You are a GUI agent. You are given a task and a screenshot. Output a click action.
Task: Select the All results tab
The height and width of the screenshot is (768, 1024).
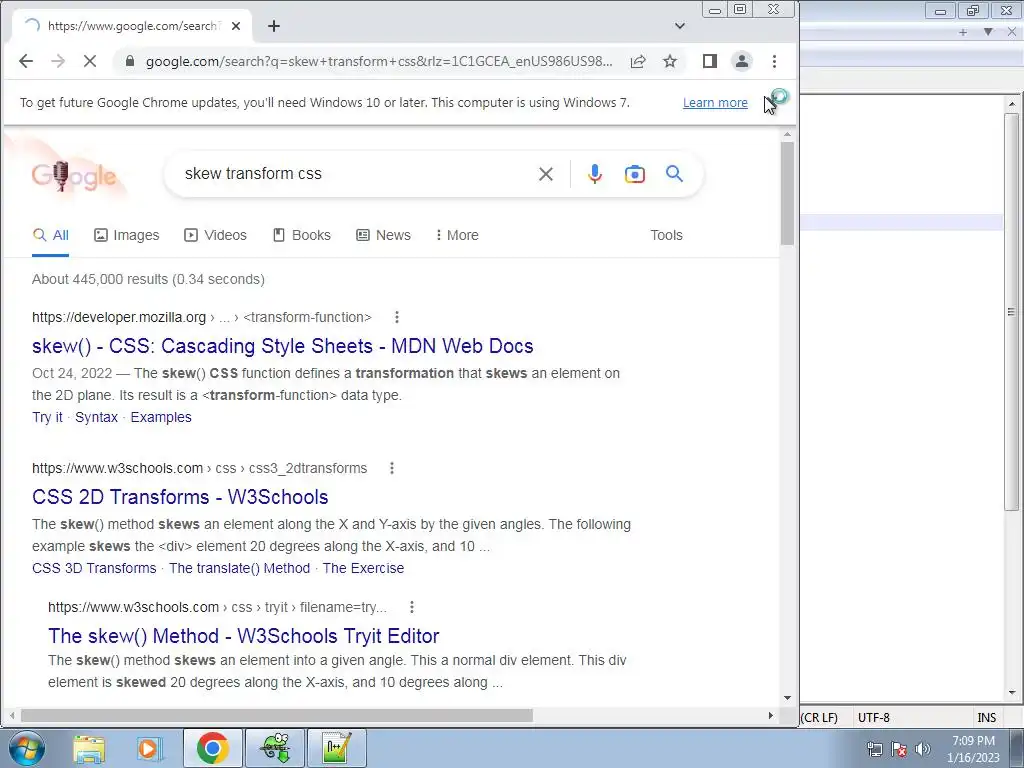pos(51,235)
